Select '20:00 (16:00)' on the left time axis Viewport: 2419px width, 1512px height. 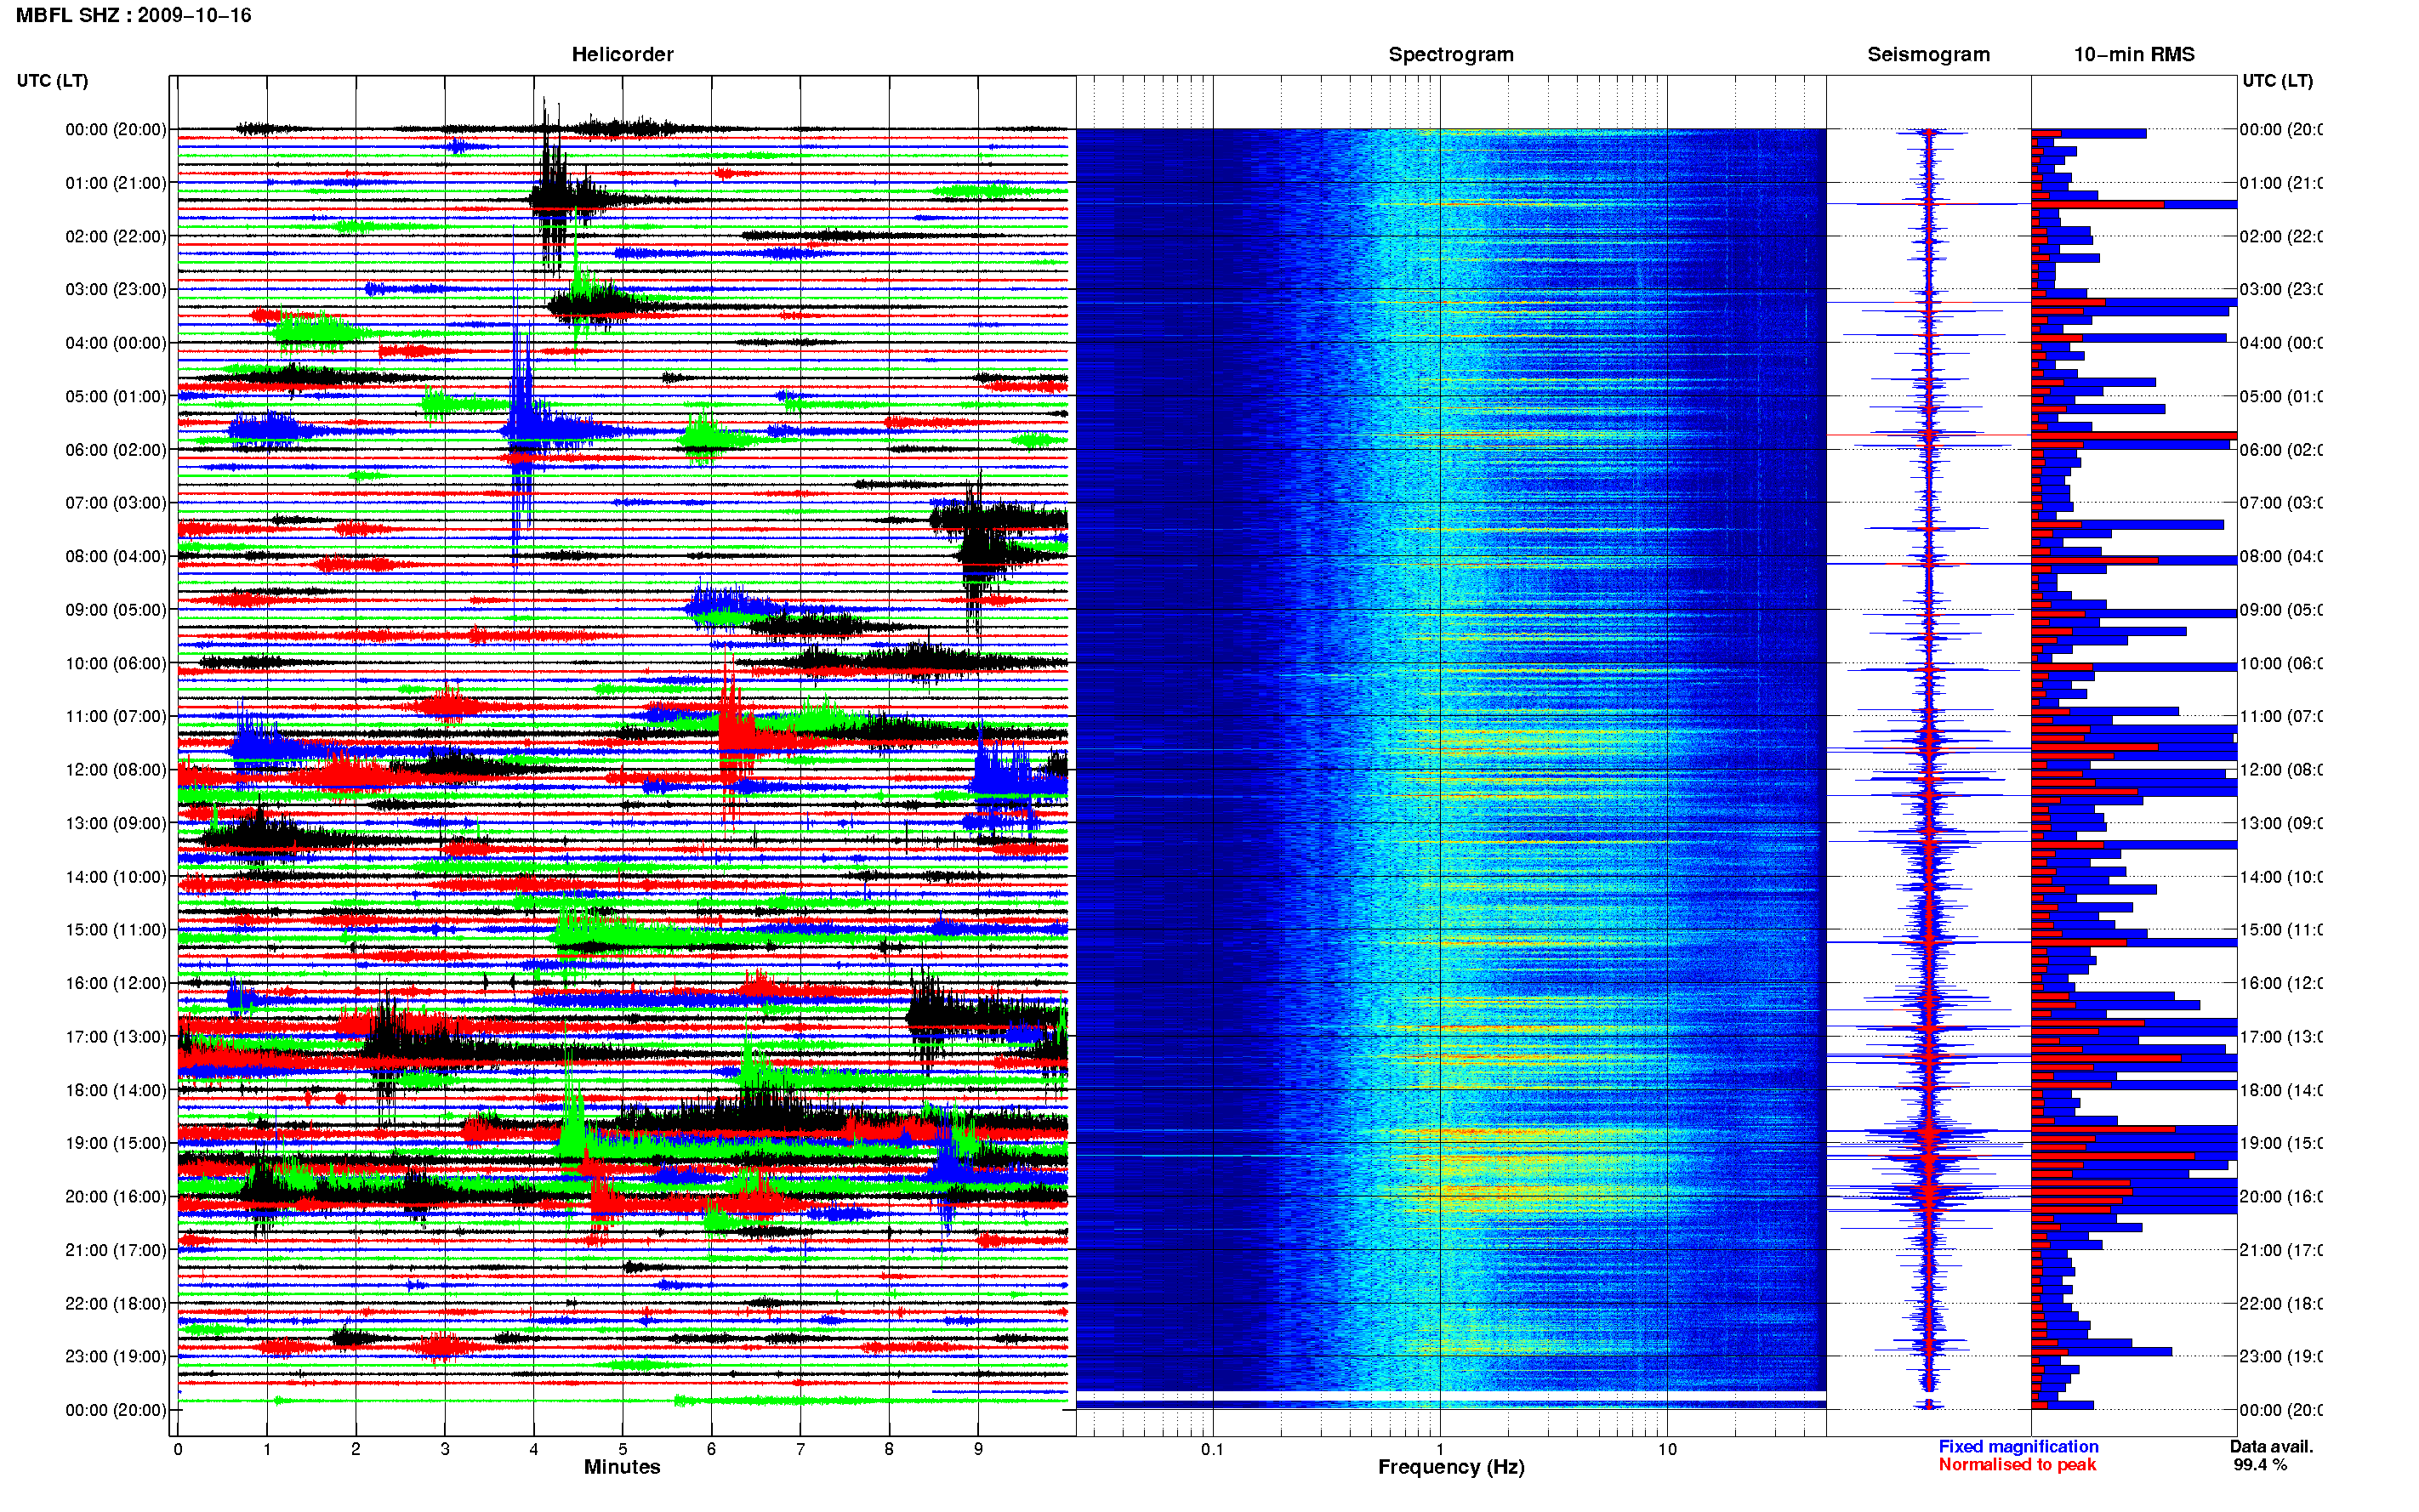coord(116,1196)
